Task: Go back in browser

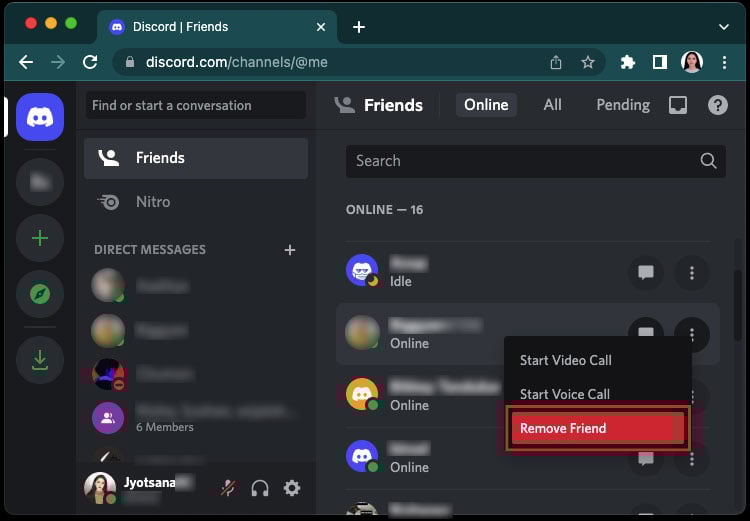Action: click(x=26, y=62)
